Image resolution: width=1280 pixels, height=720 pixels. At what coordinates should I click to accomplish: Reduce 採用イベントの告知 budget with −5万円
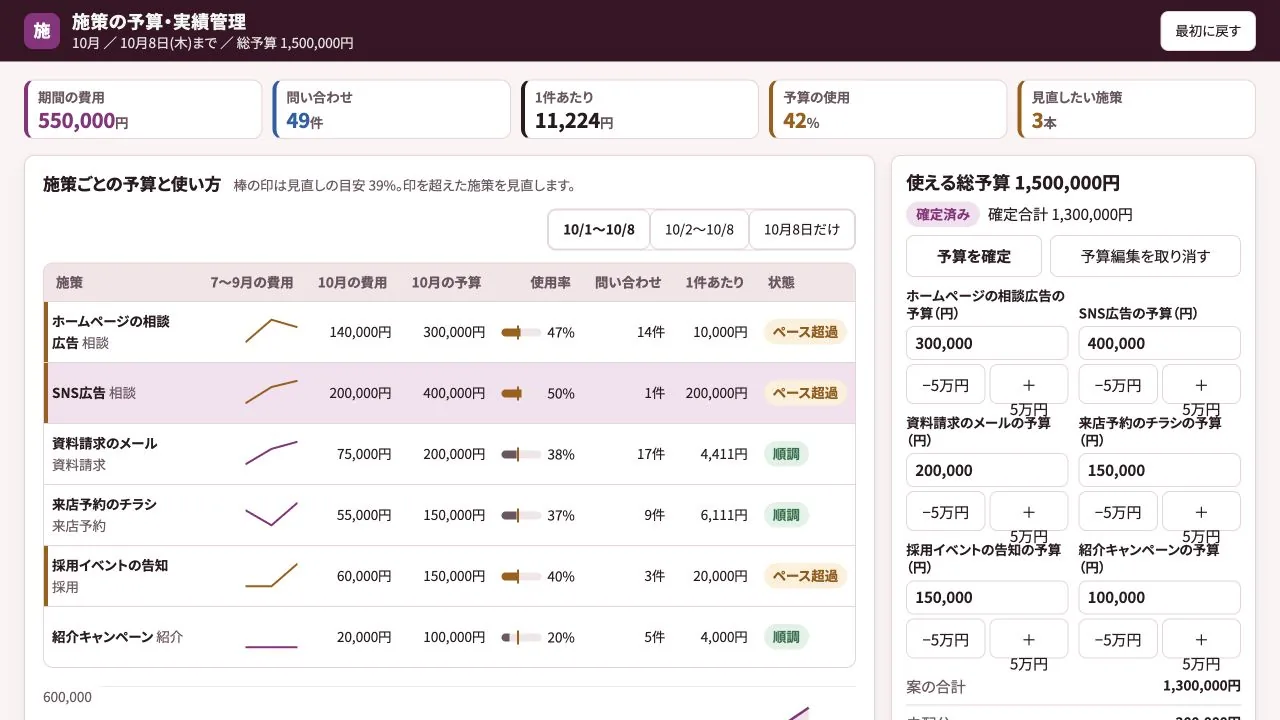pyautogui.click(x=946, y=639)
